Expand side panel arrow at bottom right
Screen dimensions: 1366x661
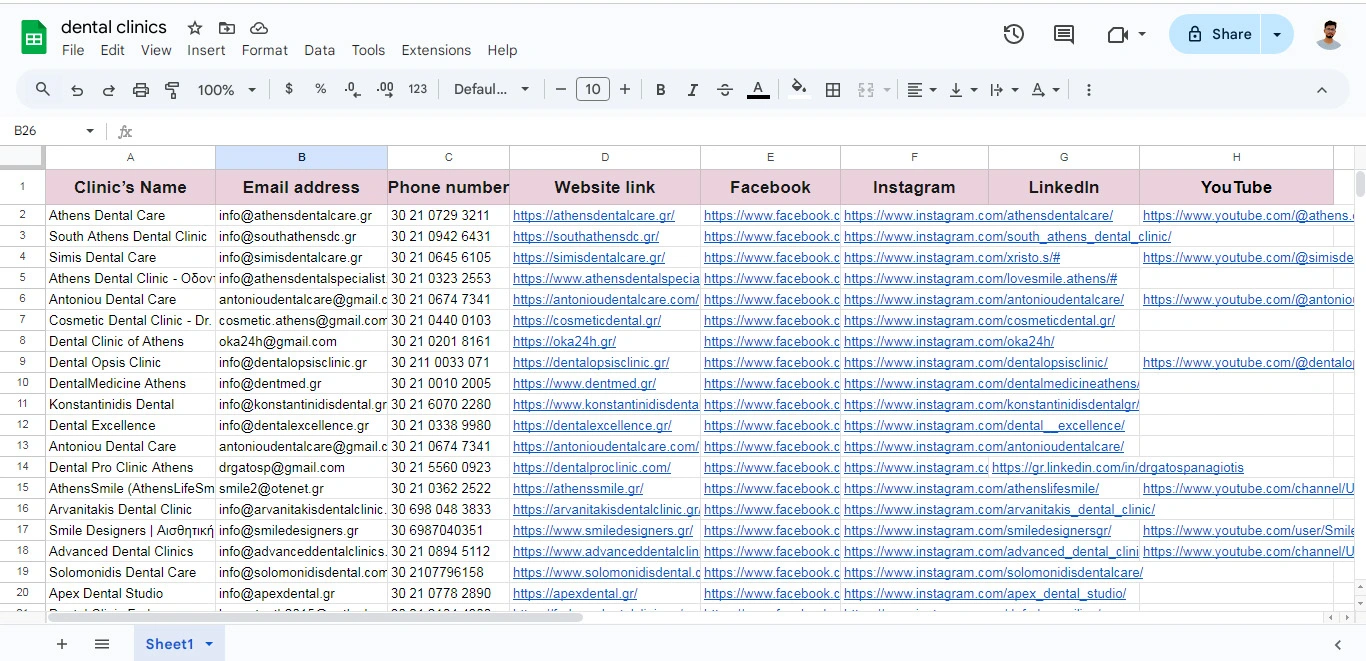1338,644
